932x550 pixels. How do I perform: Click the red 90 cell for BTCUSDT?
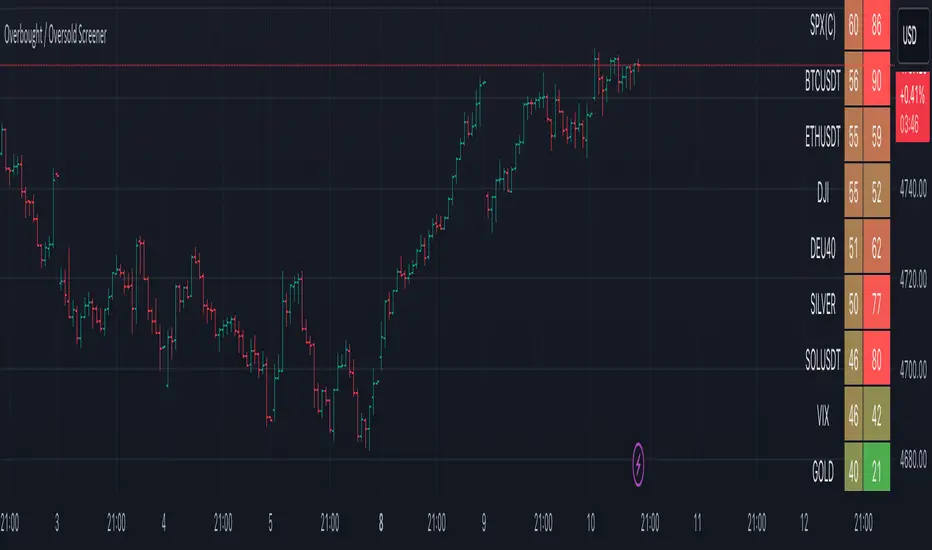(877, 84)
